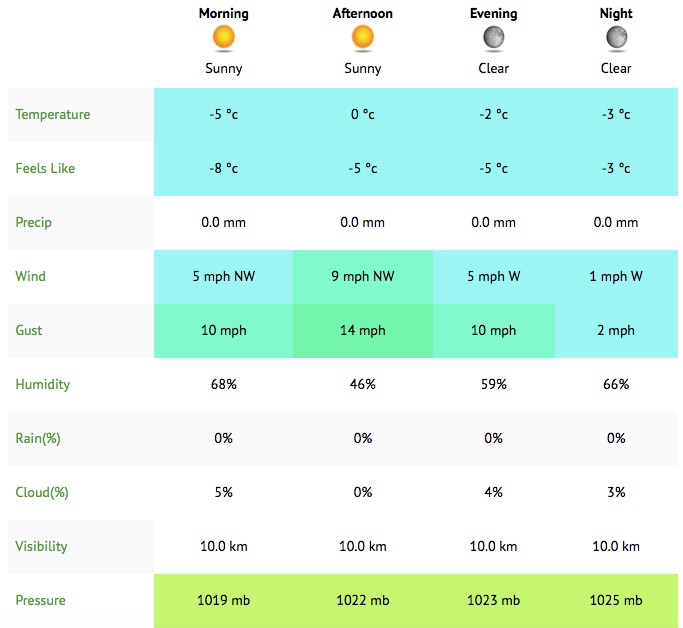Click the Temperature row label

point(53,115)
